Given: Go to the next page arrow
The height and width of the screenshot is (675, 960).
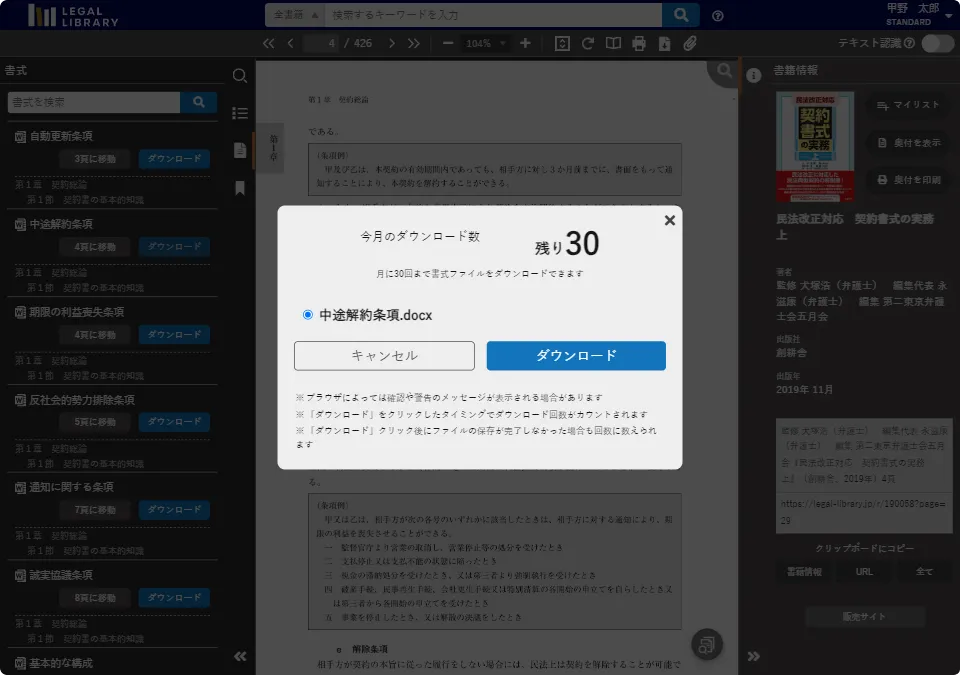Looking at the screenshot, I should point(392,43).
